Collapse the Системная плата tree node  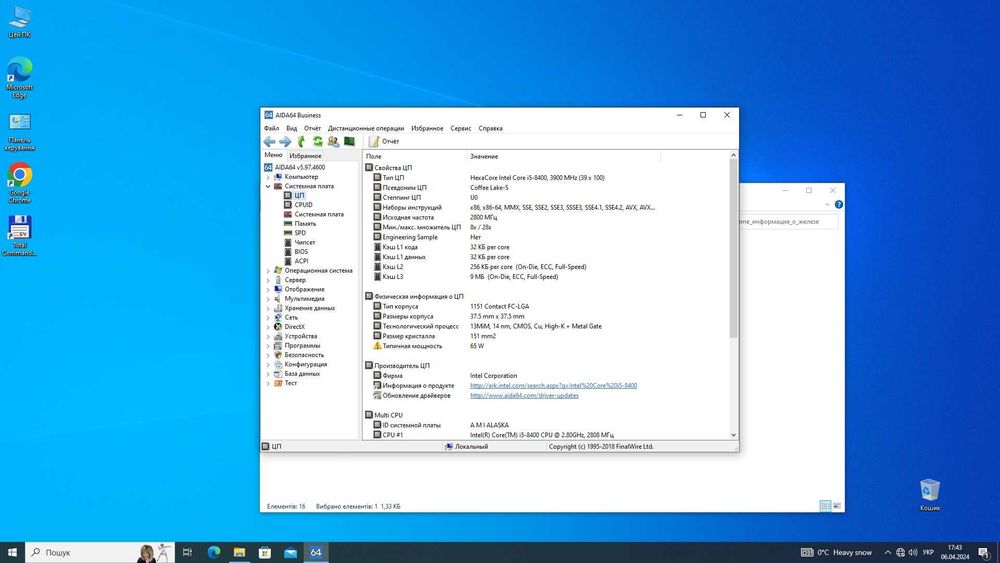point(268,186)
